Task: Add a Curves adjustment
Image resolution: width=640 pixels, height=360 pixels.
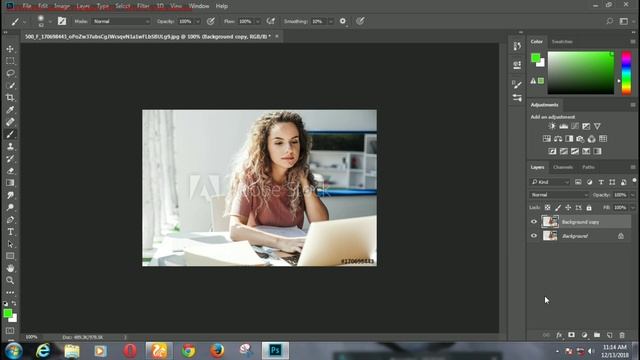Action: coord(575,126)
